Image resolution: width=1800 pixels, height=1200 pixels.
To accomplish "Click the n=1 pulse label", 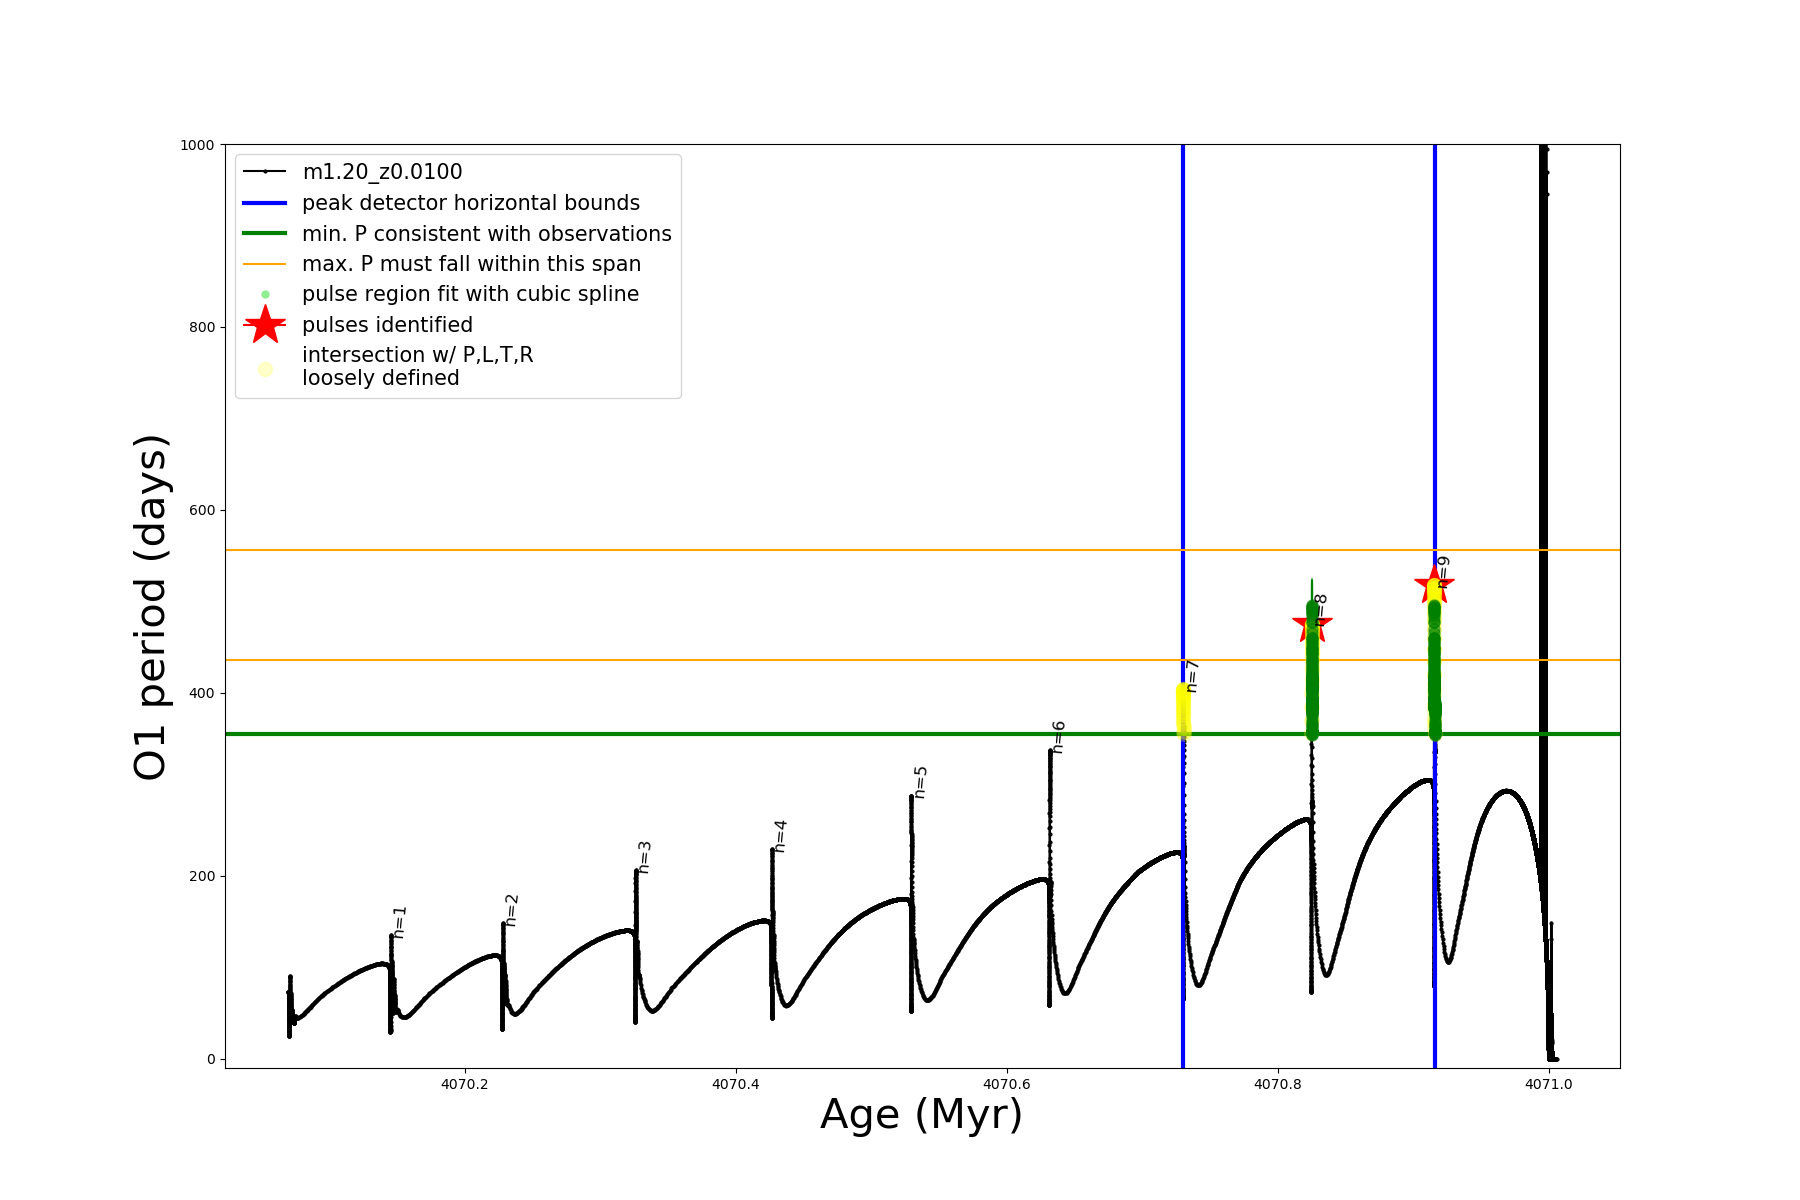I will [400, 921].
